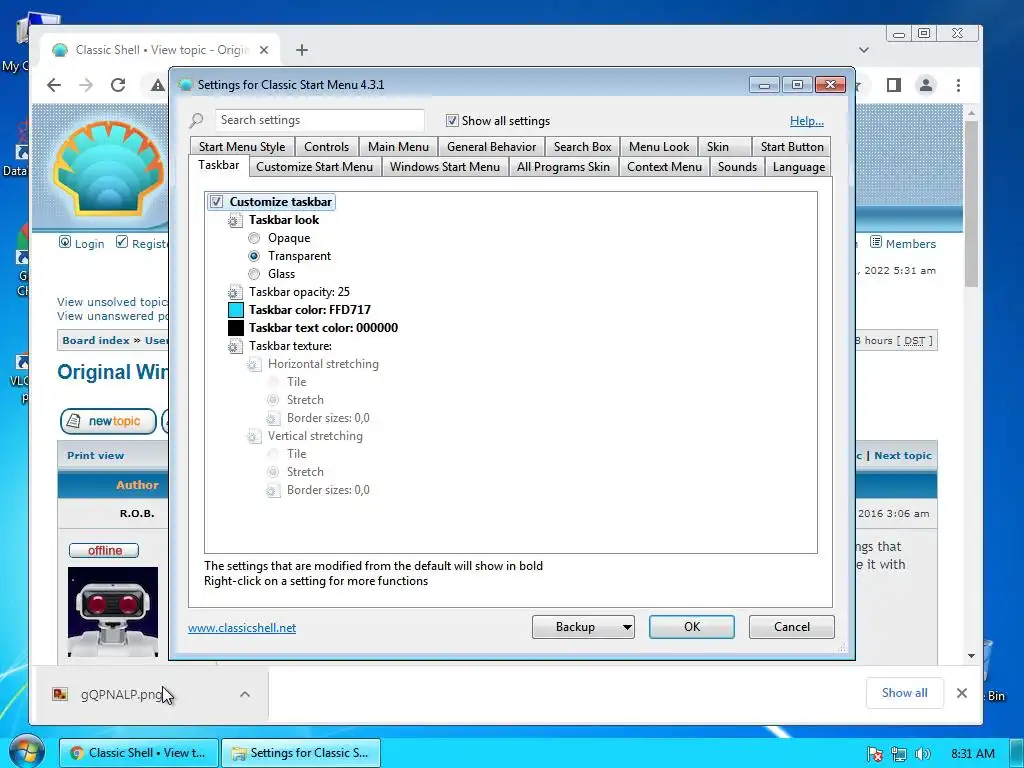Click Chrome back arrow button

[x=54, y=85]
